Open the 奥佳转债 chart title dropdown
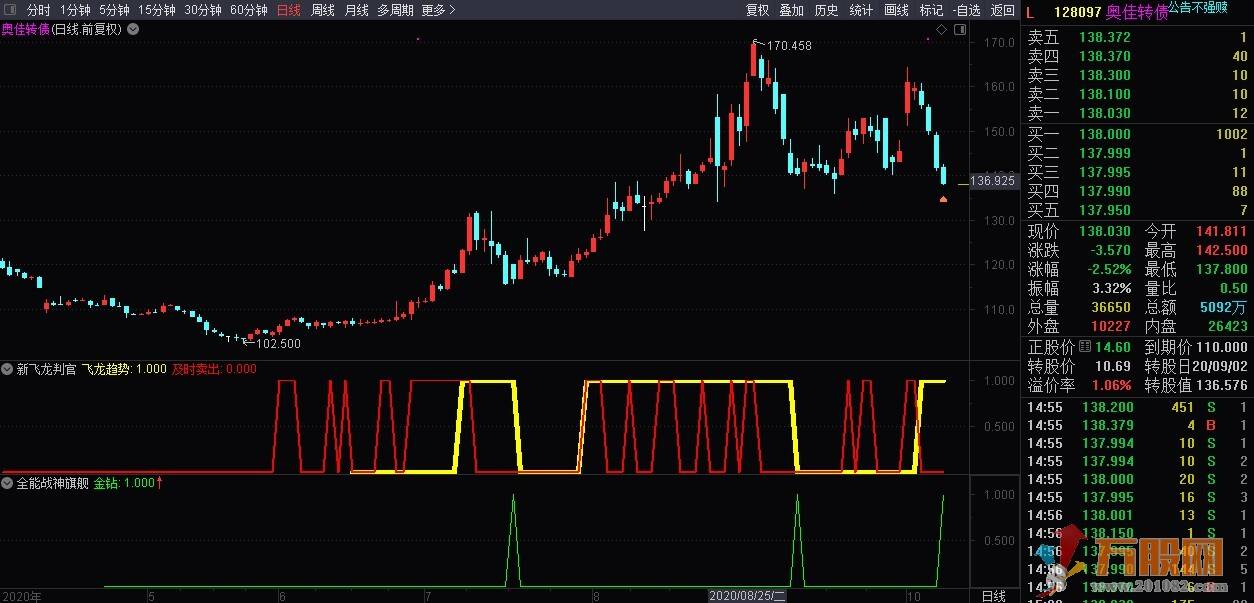Image resolution: width=1254 pixels, height=603 pixels. (x=133, y=29)
